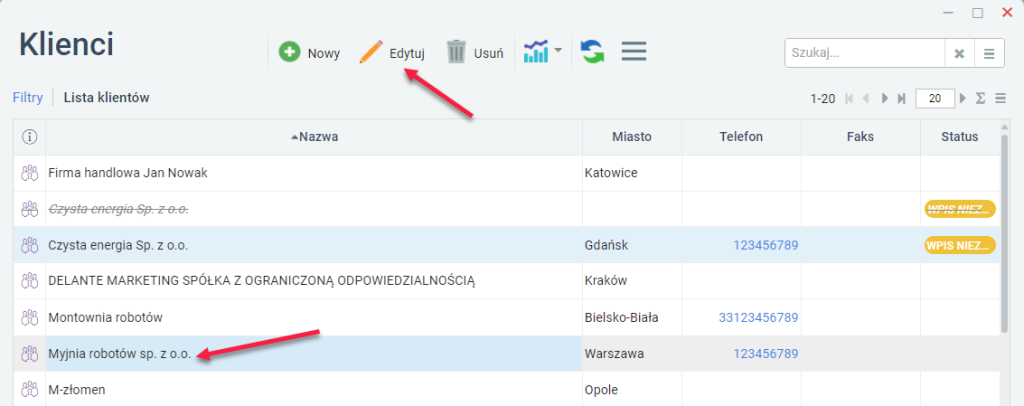Screen dimensions: 1024x406
Task: Click client icon for Firma handlowa Jan Nowak
Action: pos(29,173)
